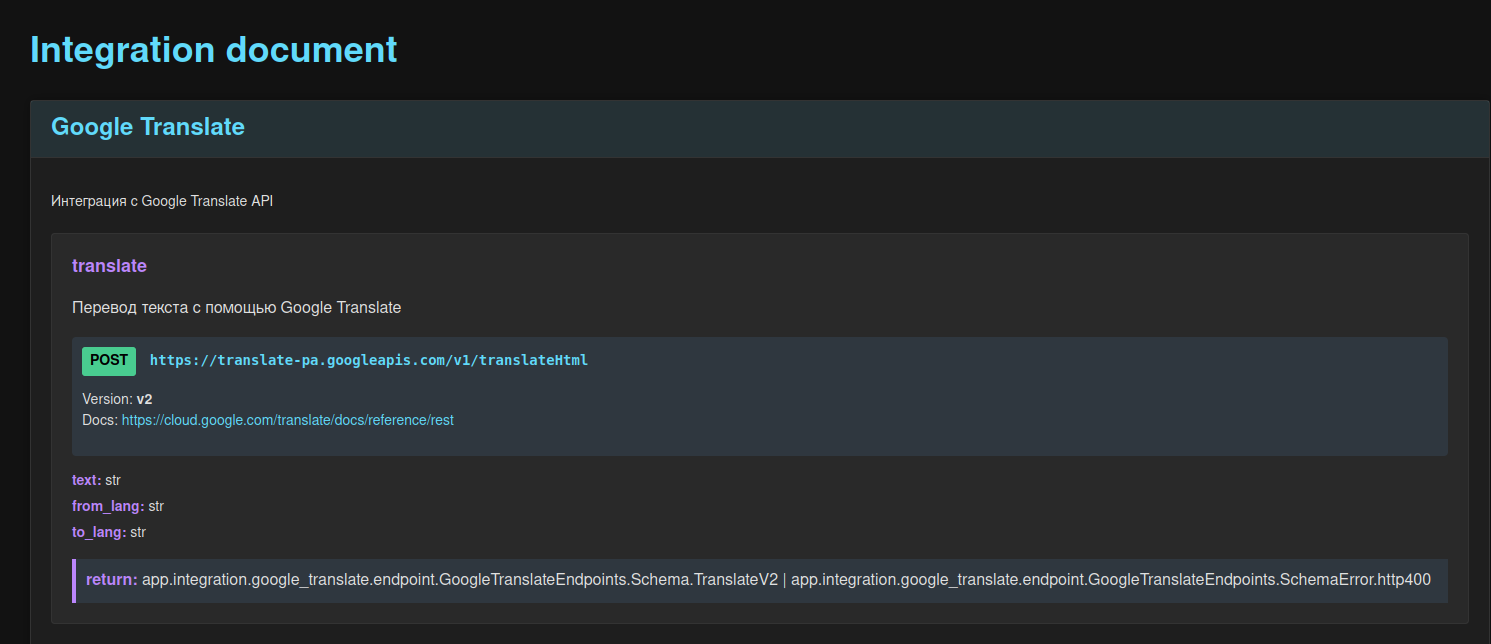The height and width of the screenshot is (644, 1491).
Task: Click the "Docs:" label text
Action: pyautogui.click(x=100, y=421)
